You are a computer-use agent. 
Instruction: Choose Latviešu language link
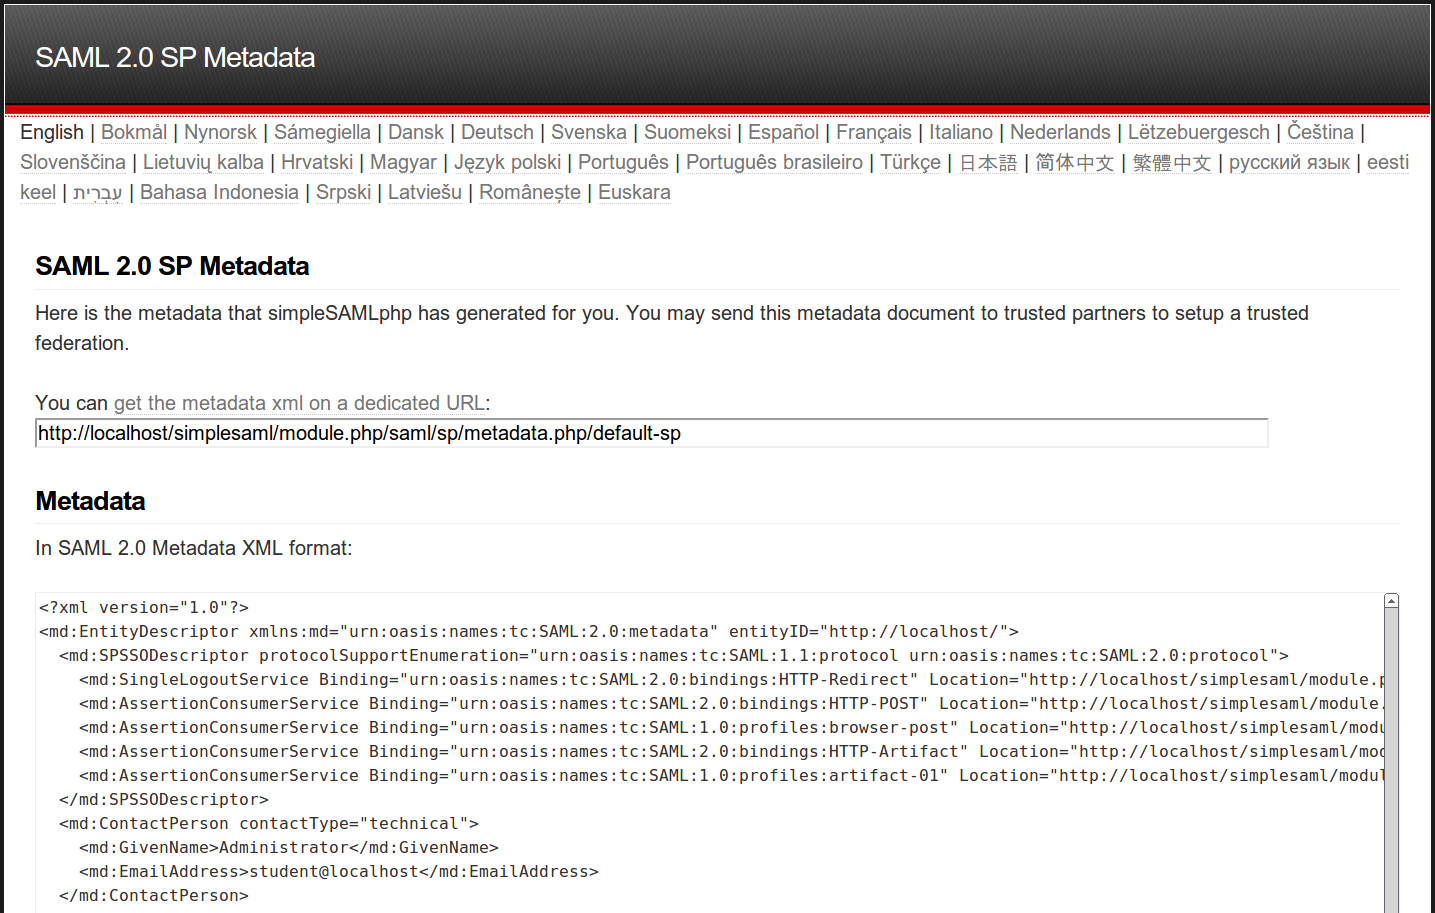(425, 192)
